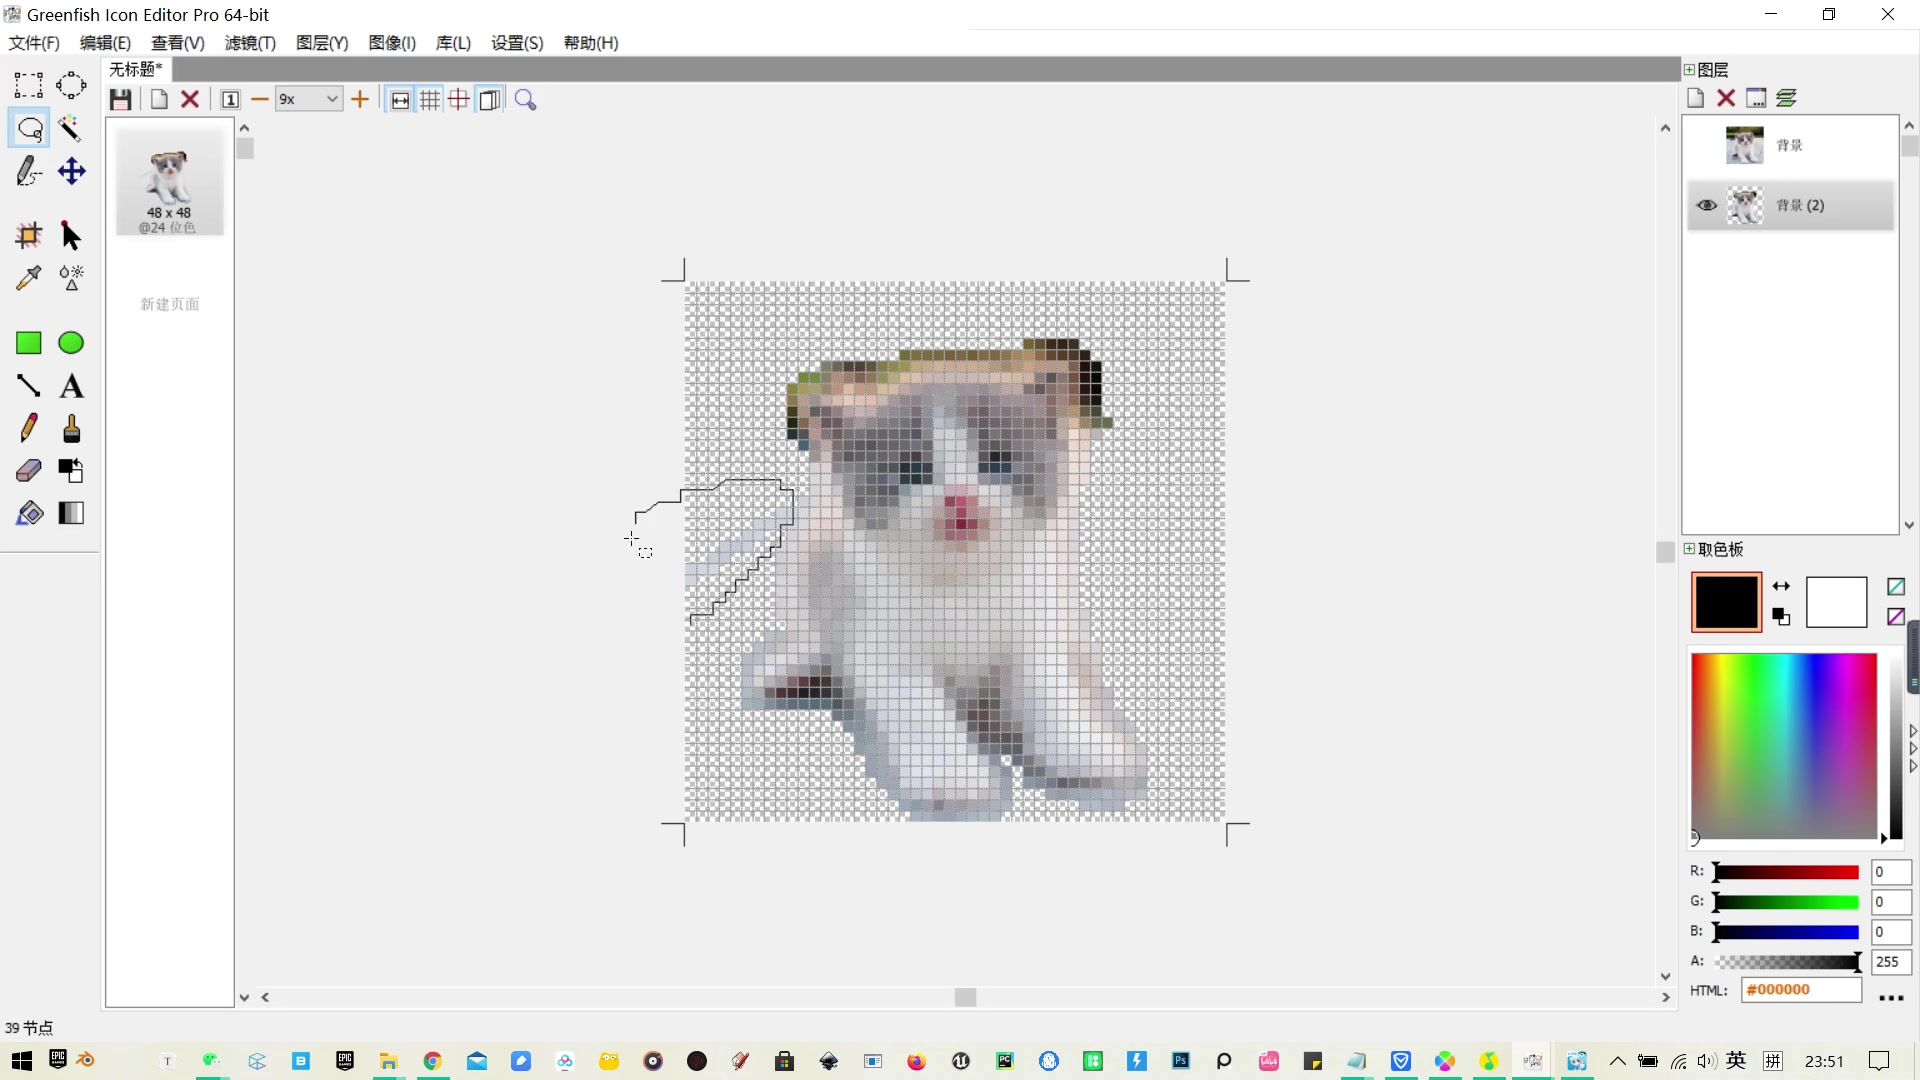Toggle the centerlines display button

coord(459,99)
